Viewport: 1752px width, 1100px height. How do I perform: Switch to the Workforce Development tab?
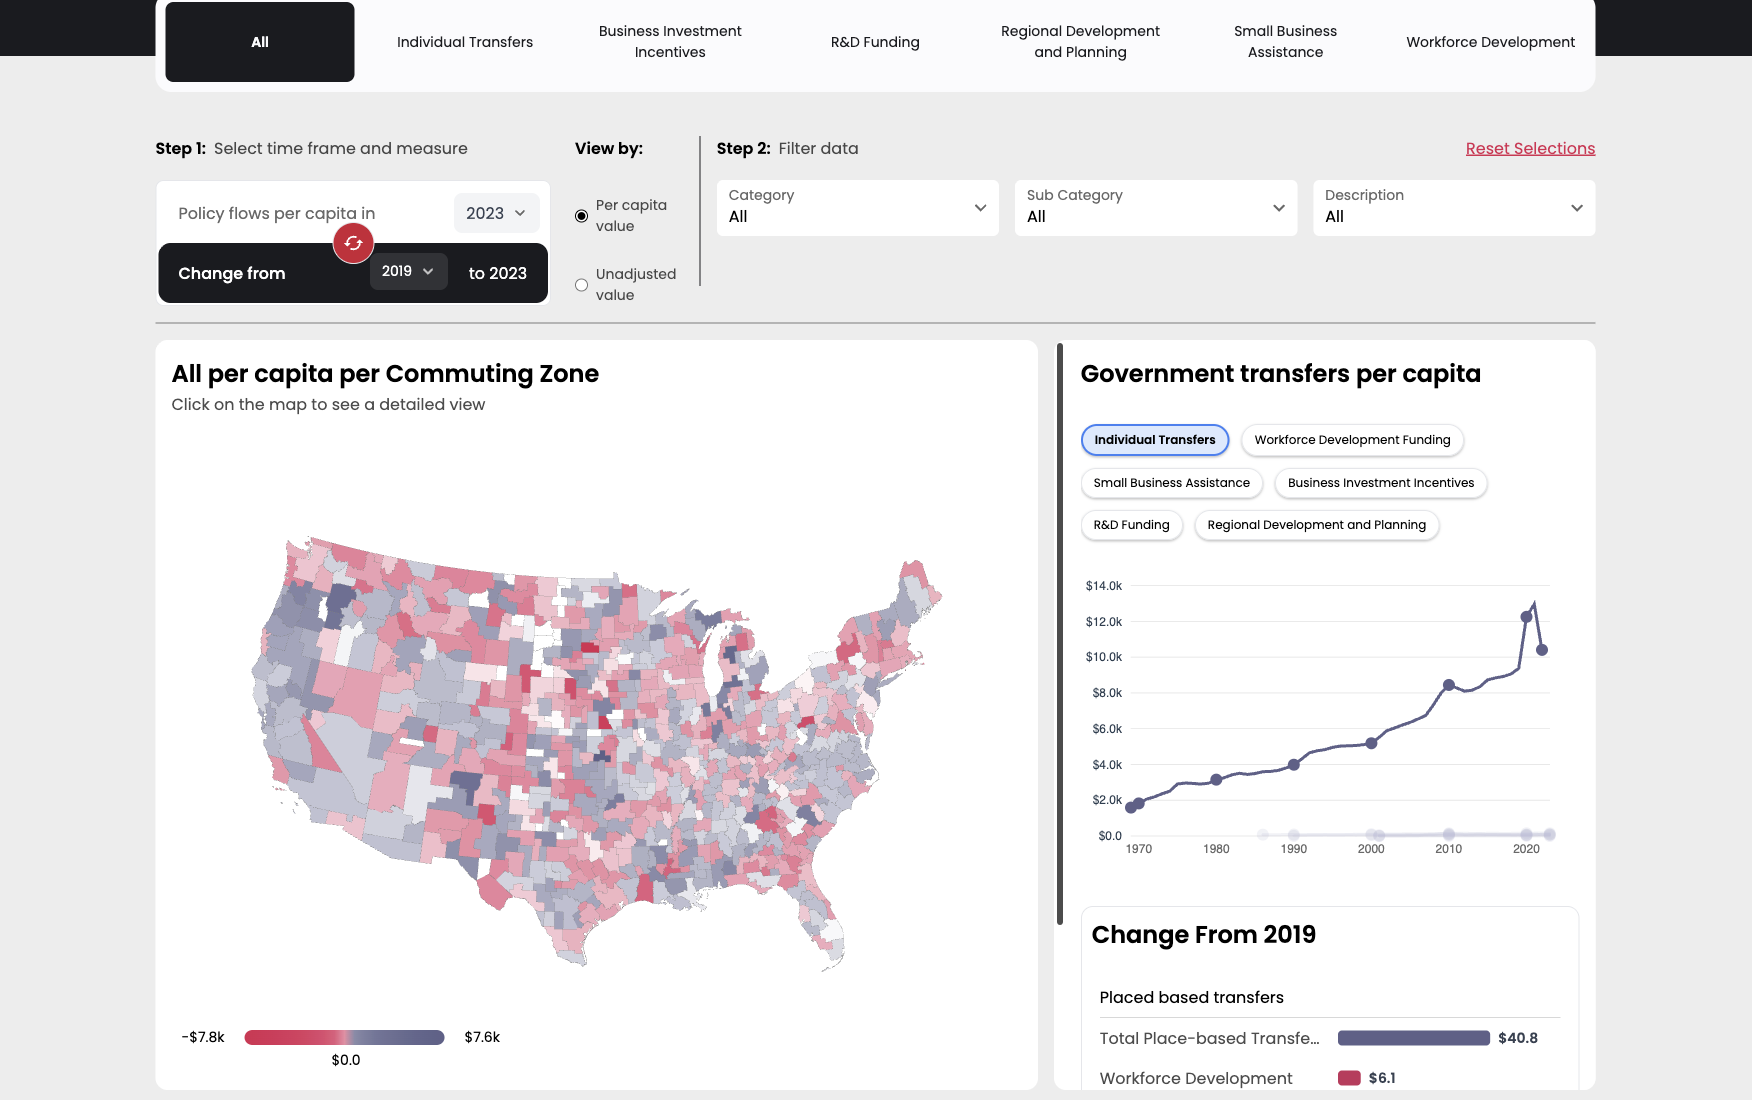coord(1490,42)
